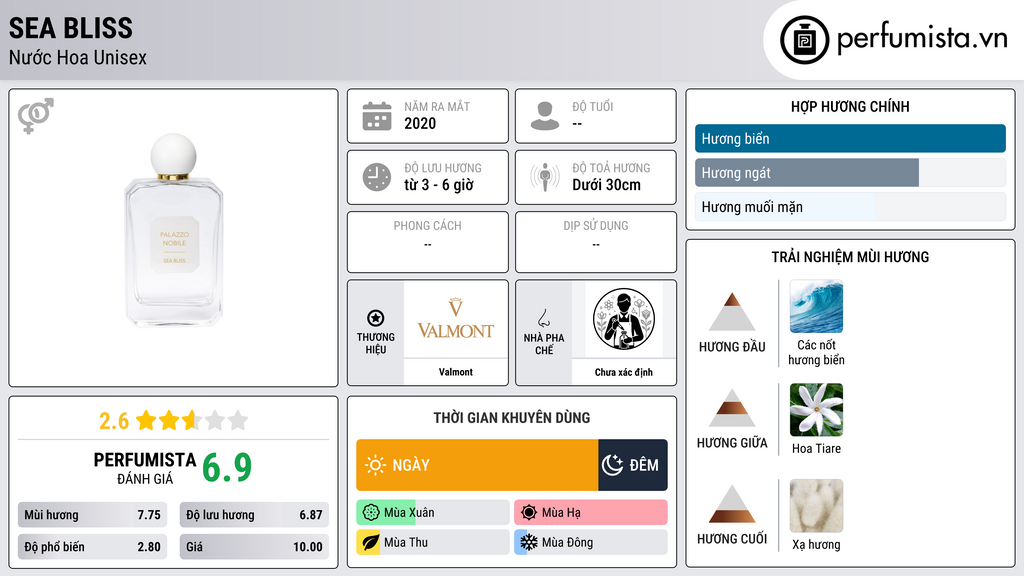Click the summer sun icon beside Mùa Hạ
This screenshot has width=1024, height=576.
click(x=529, y=513)
